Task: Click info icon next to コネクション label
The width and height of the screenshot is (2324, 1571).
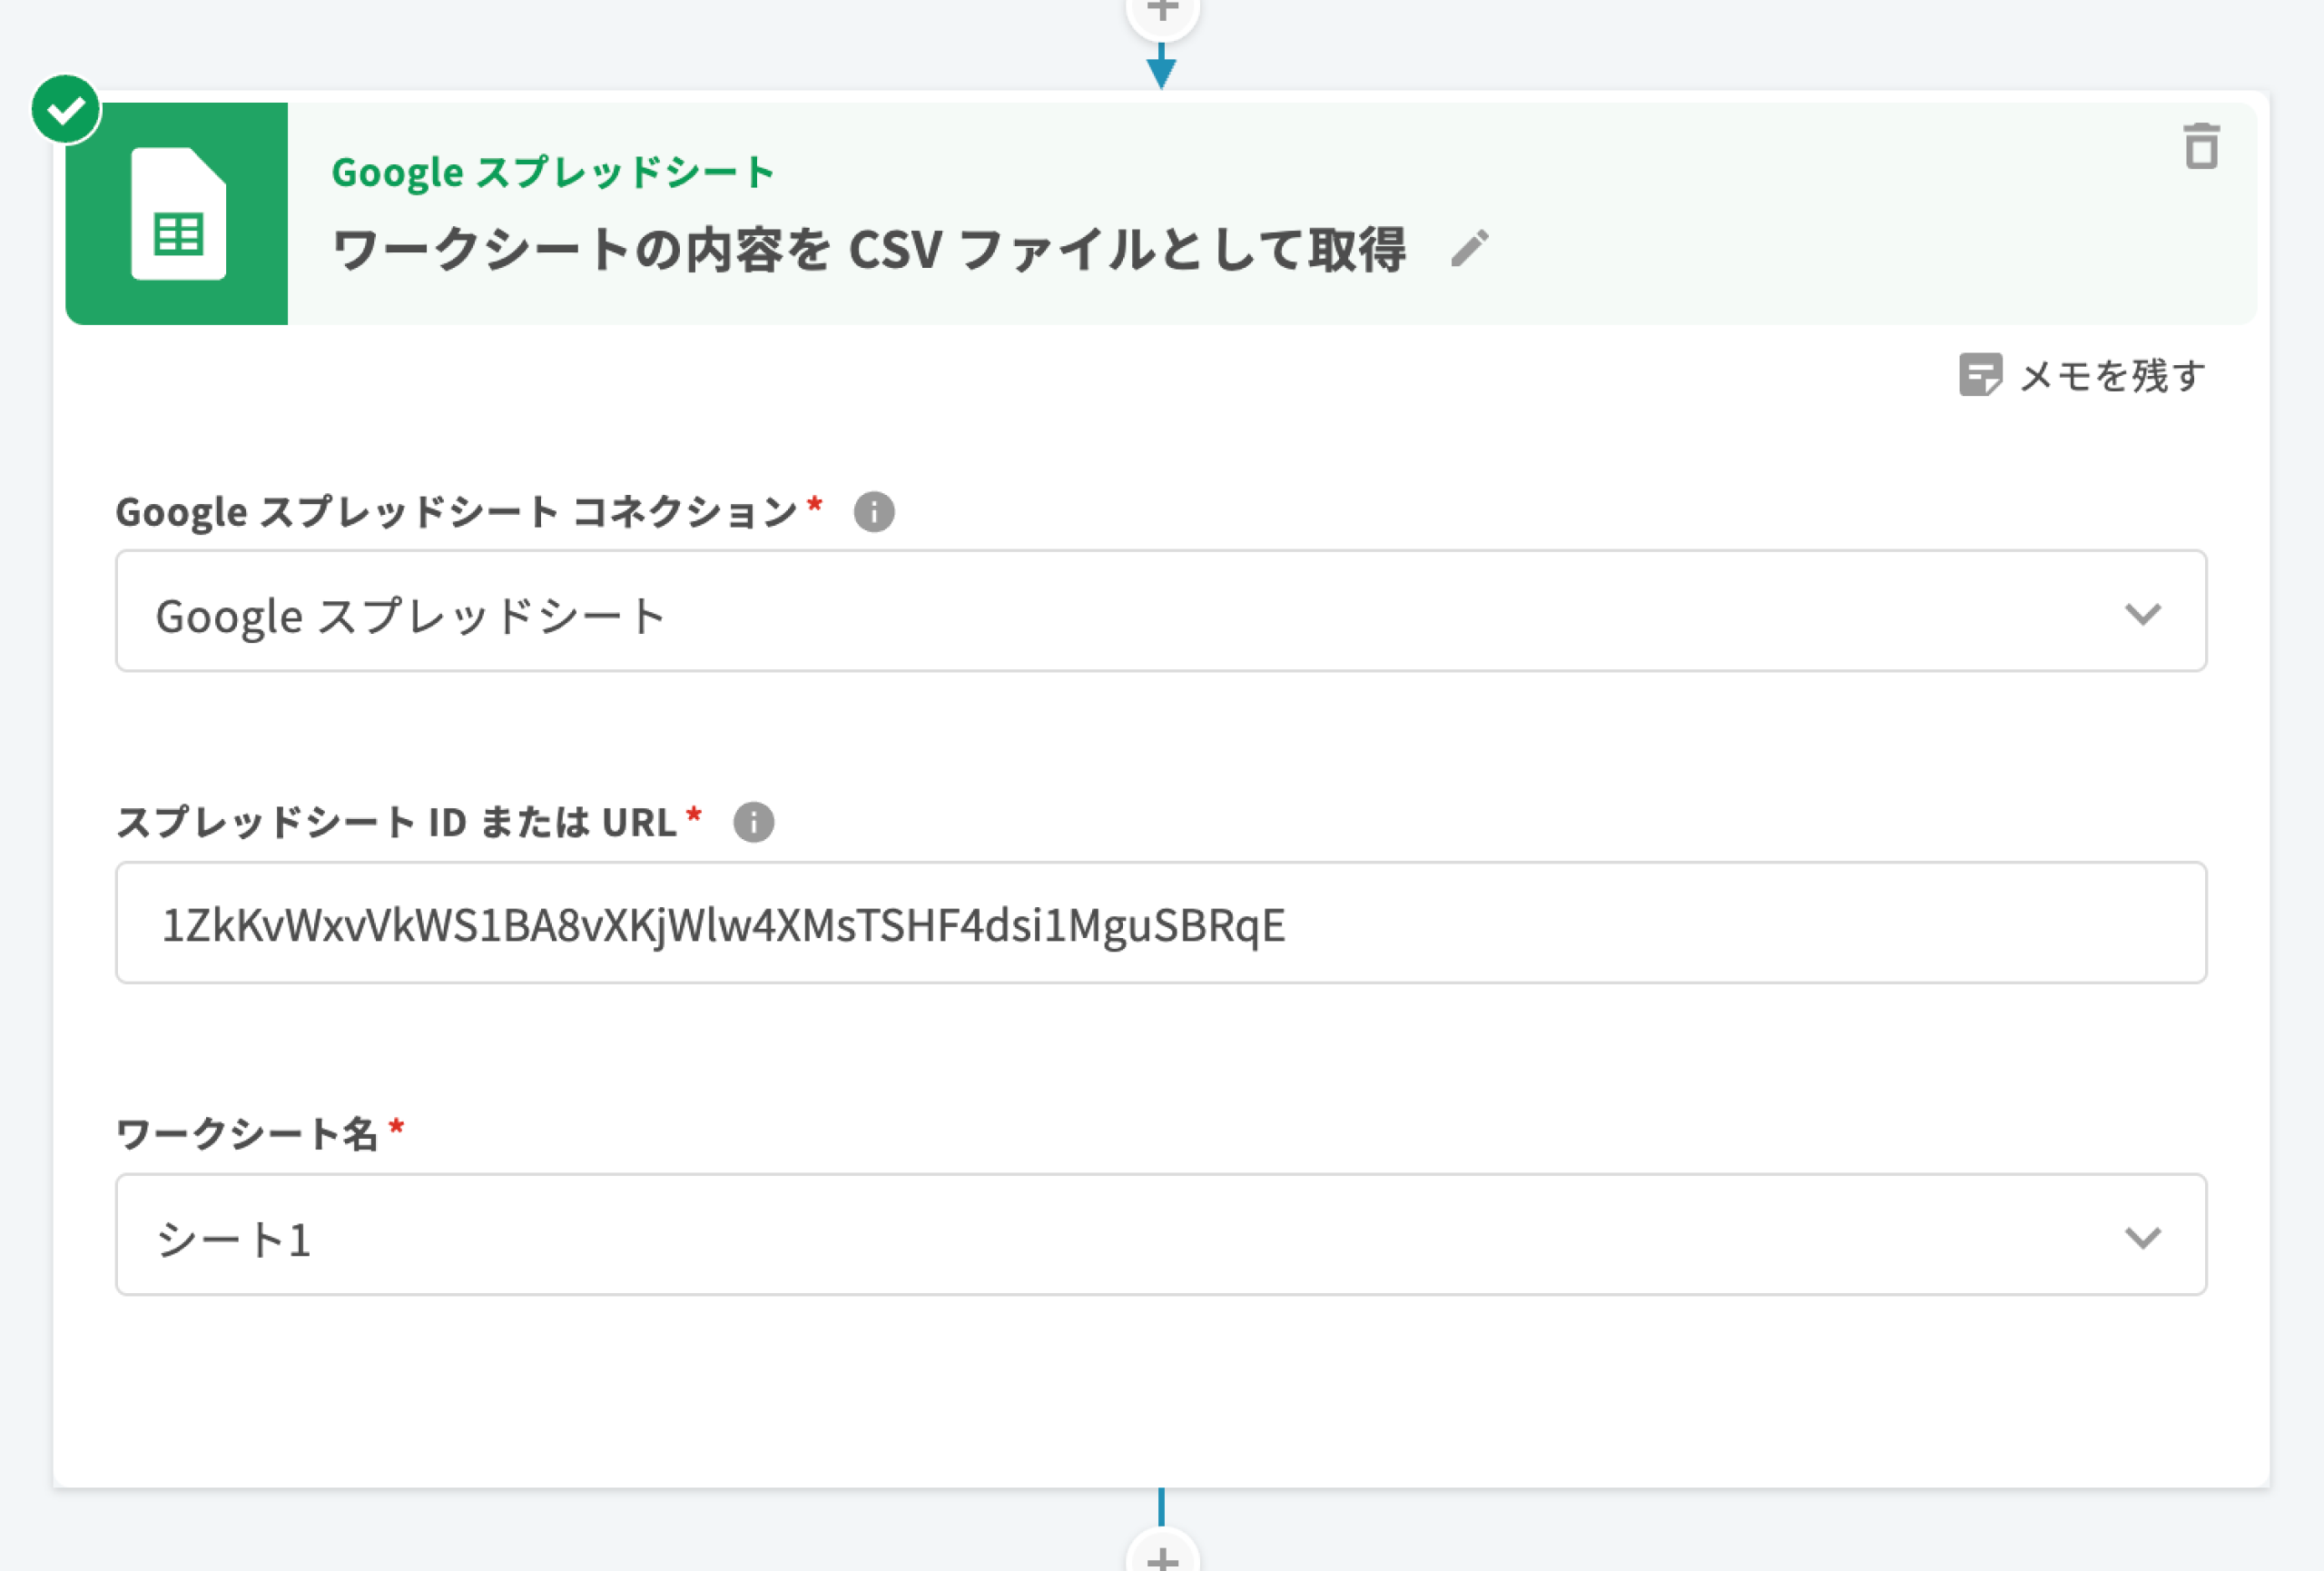Action: (873, 512)
